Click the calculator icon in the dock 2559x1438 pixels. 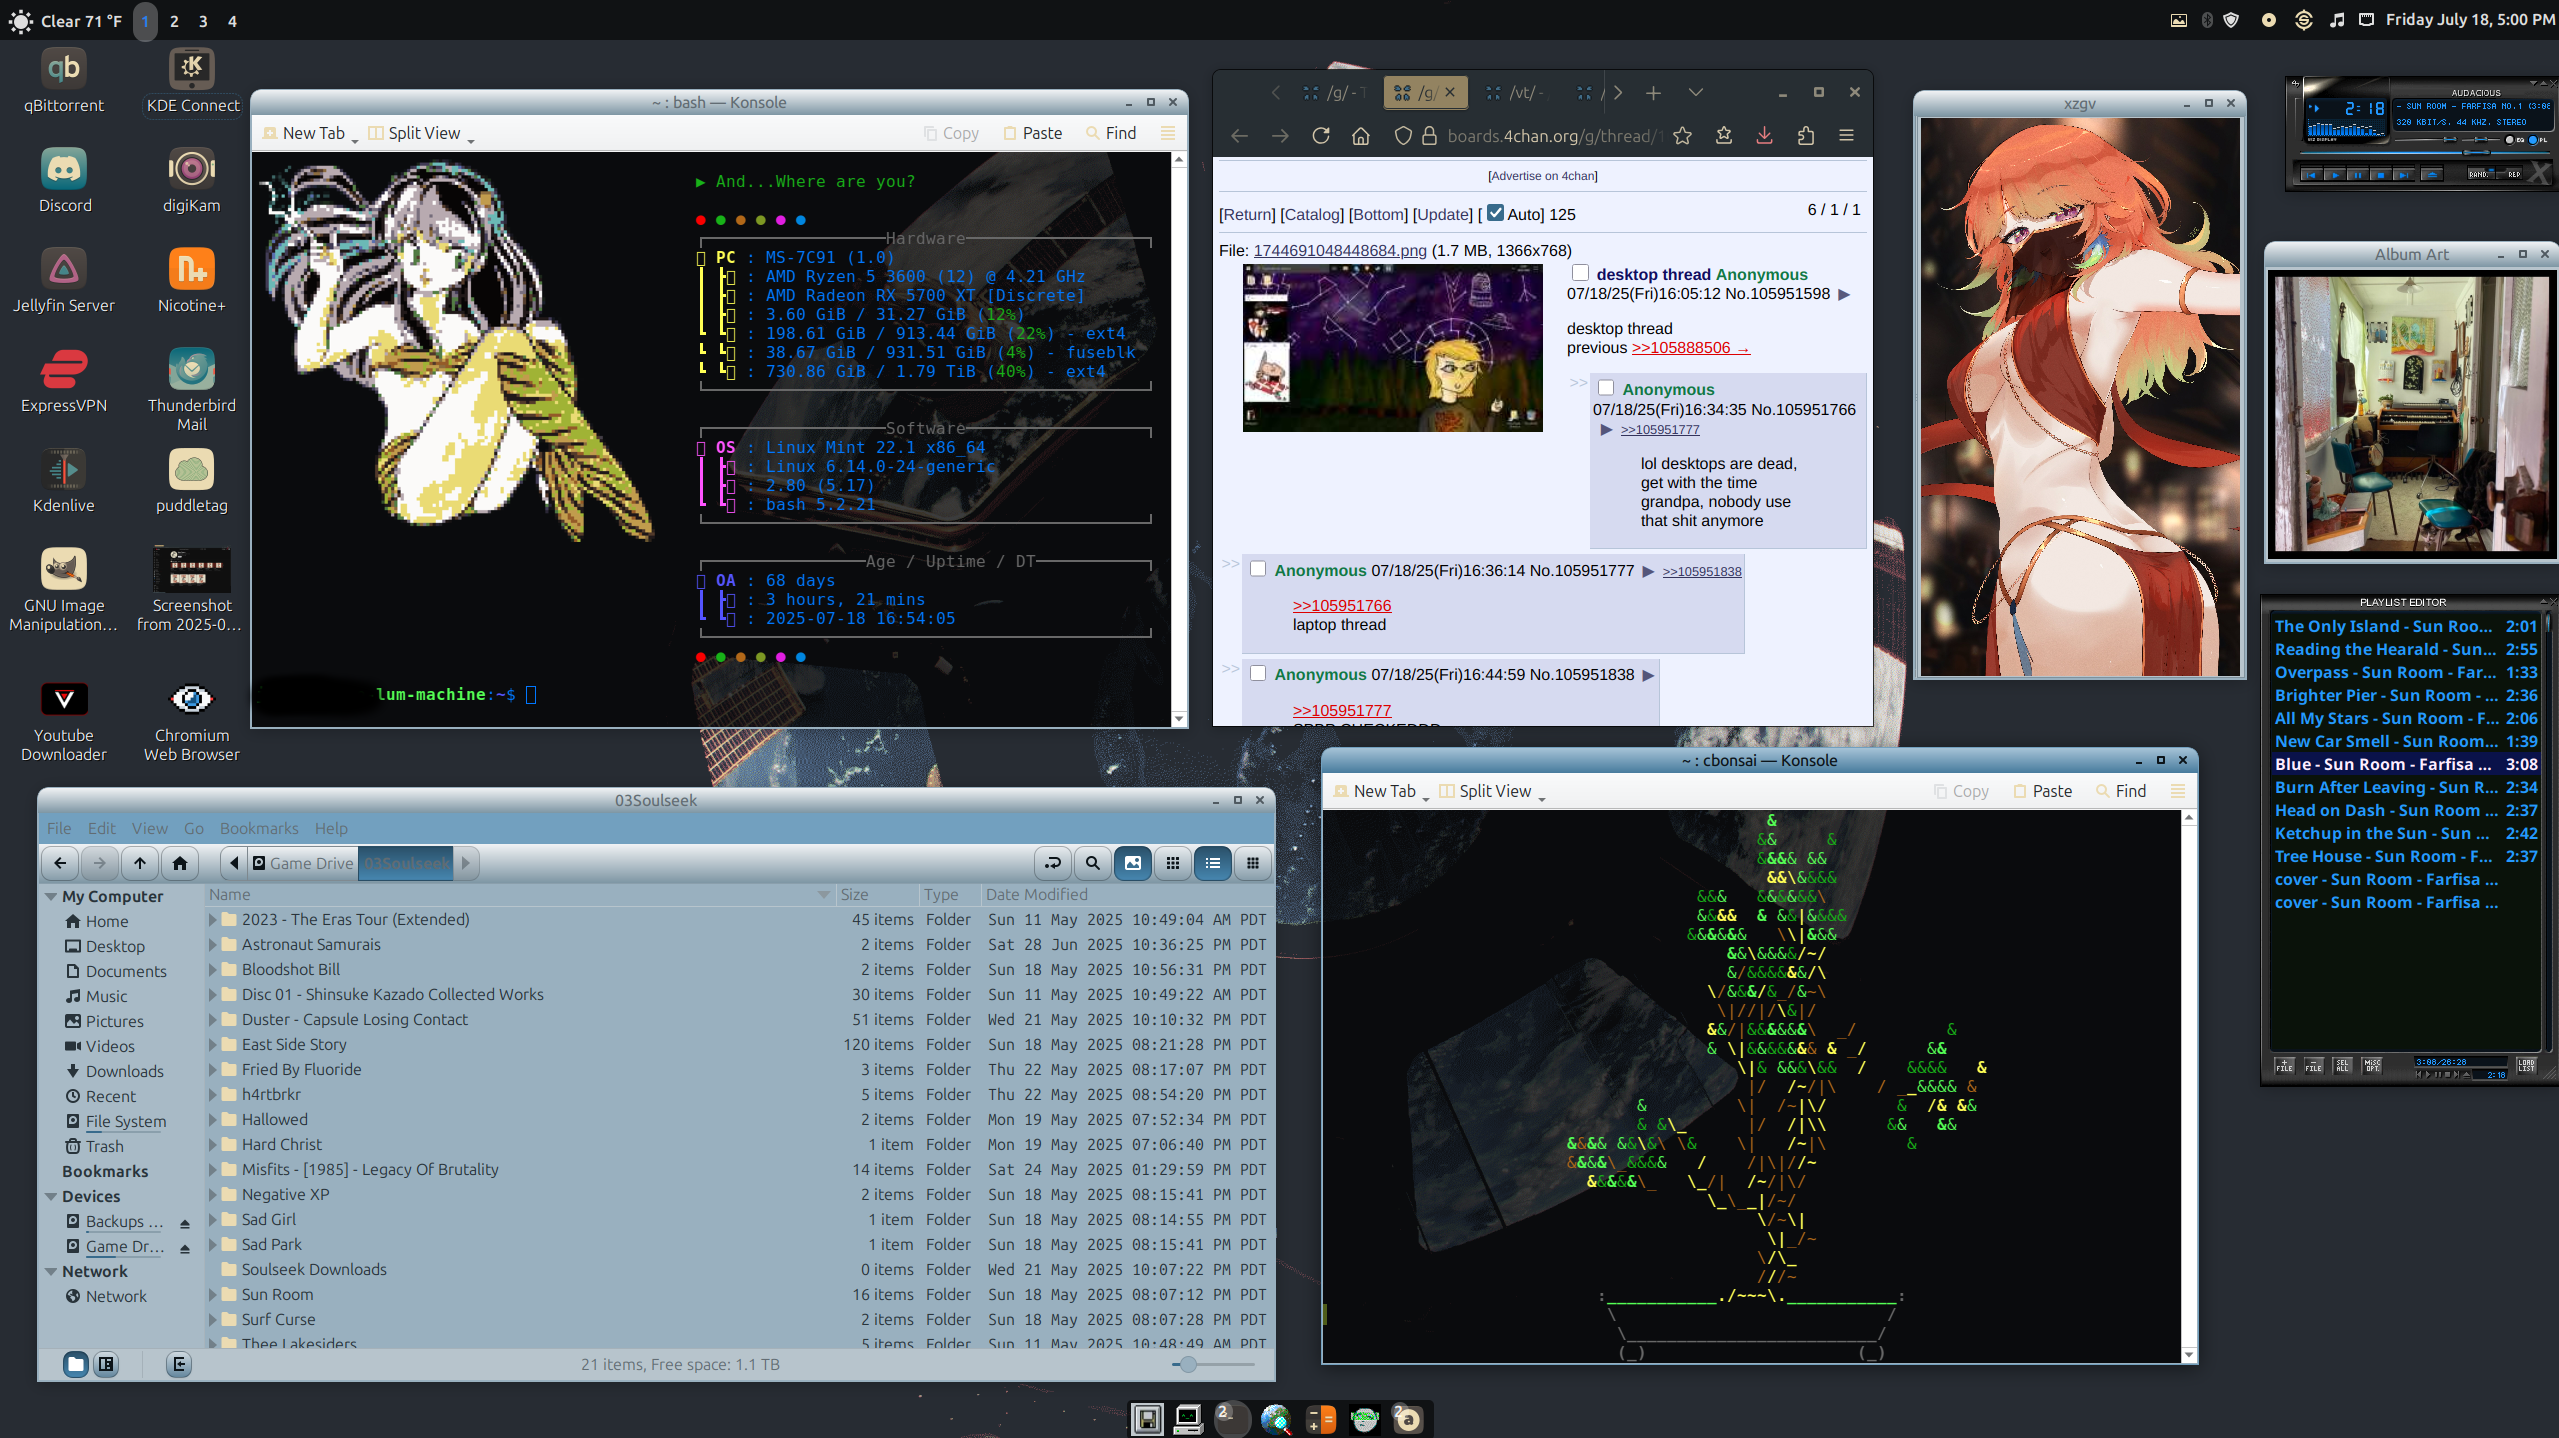tap(1321, 1419)
